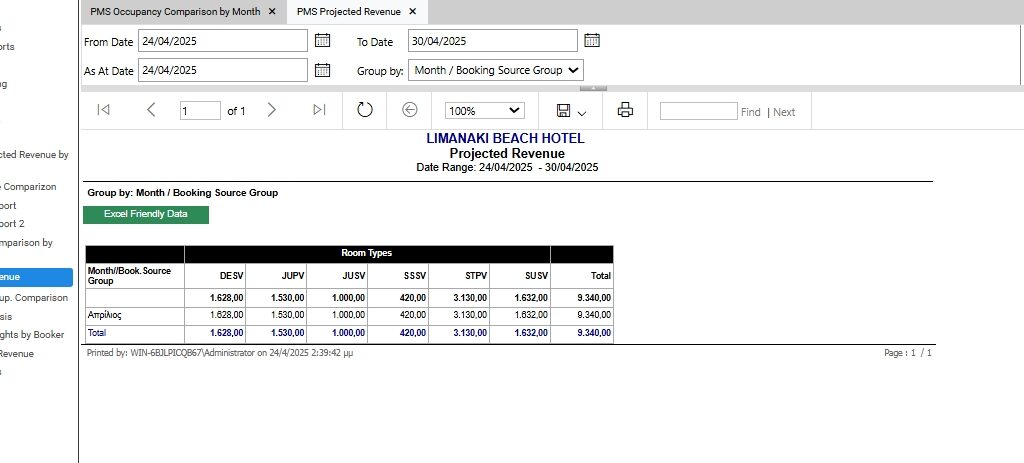Click the STPV column header
The width and height of the screenshot is (1024, 463).
(459, 276)
